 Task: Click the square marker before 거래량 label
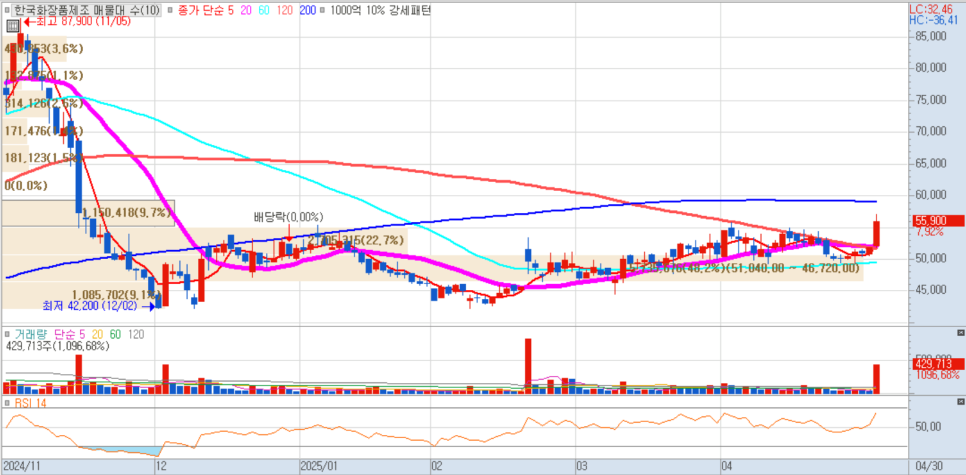click(x=7, y=333)
